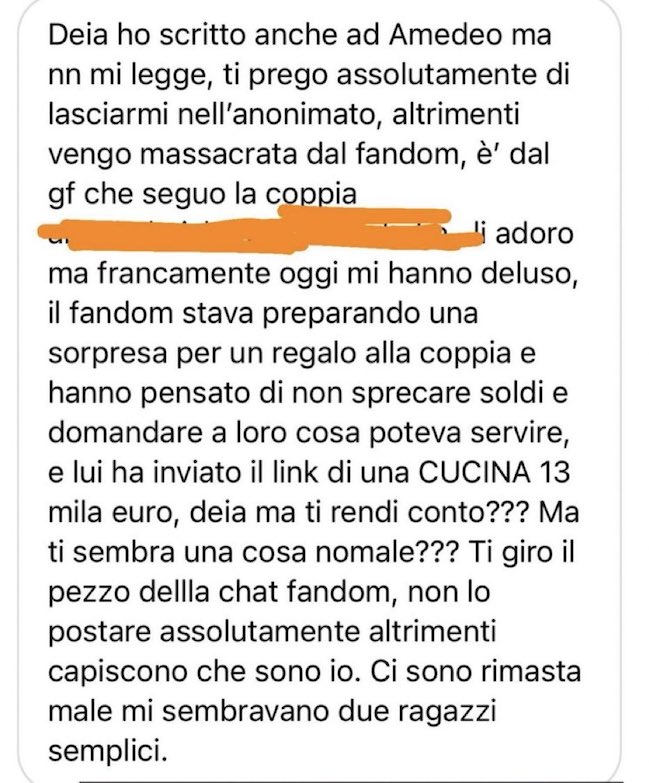The width and height of the screenshot is (649, 783).
Task: Click the word "adoro" beside the scribble
Action: tap(534, 234)
